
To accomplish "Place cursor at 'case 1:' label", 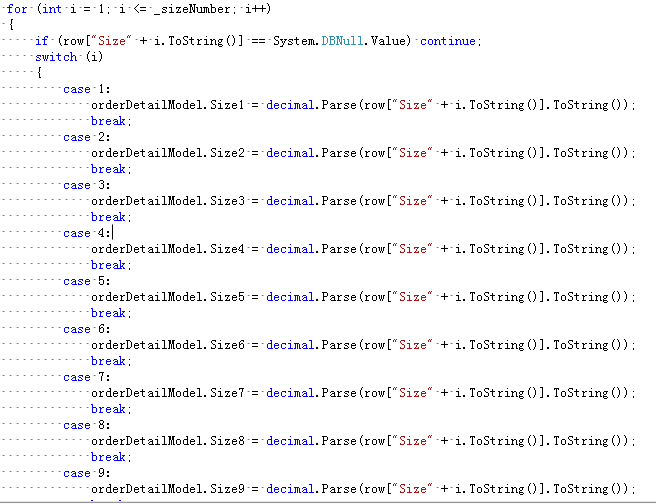I will coord(87,89).
